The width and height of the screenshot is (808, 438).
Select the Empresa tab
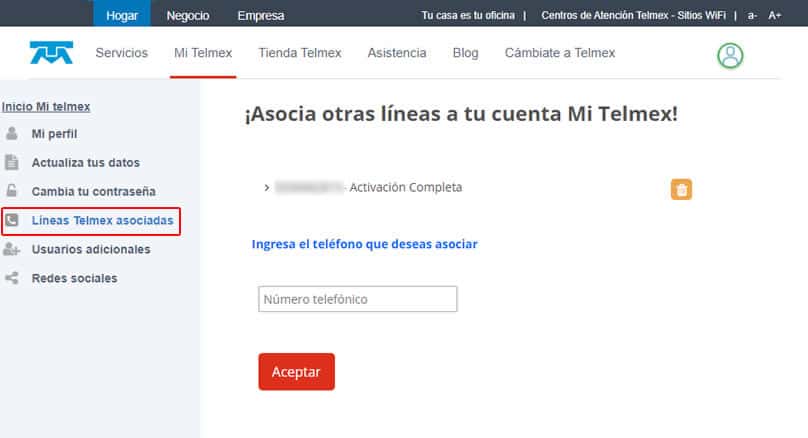260,15
